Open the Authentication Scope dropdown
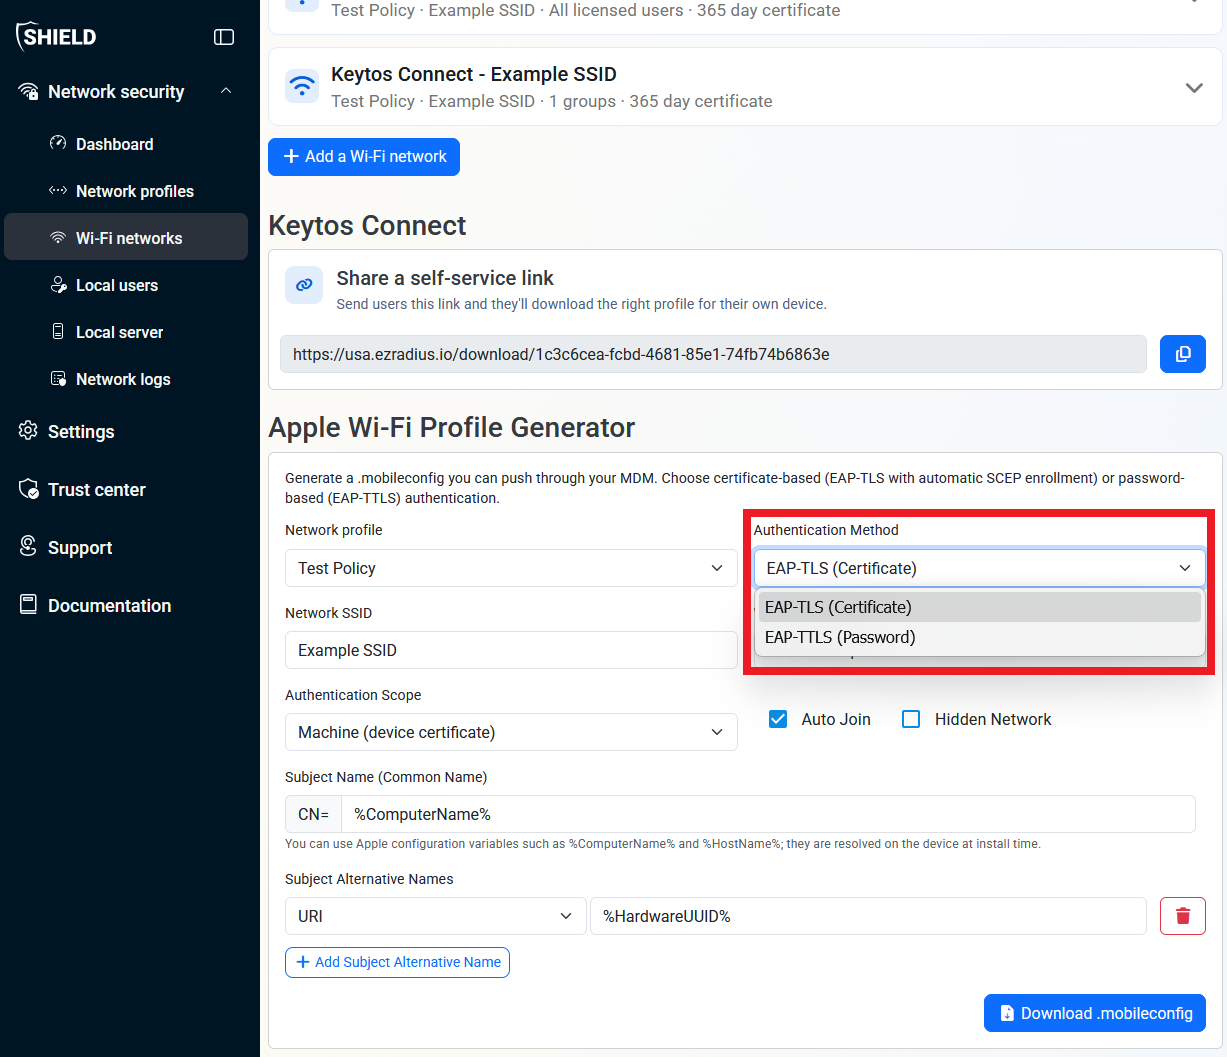This screenshot has width=1227, height=1057. pyautogui.click(x=511, y=732)
